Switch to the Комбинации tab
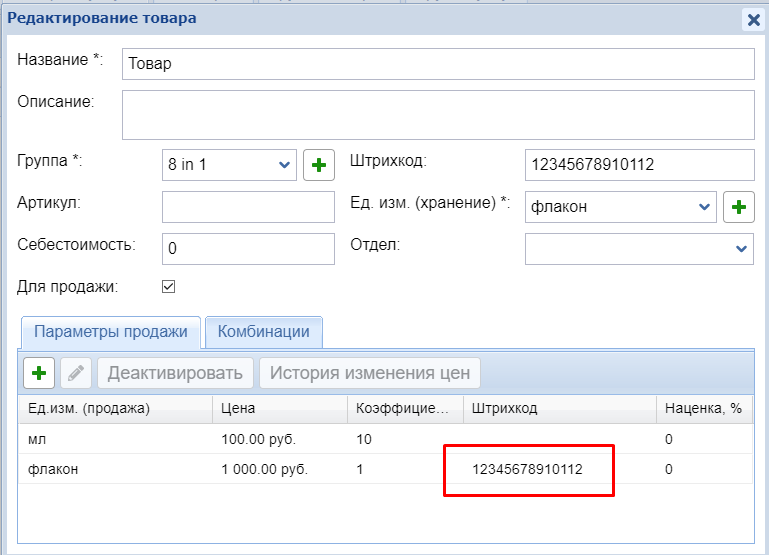The image size is (769, 555). (264, 332)
